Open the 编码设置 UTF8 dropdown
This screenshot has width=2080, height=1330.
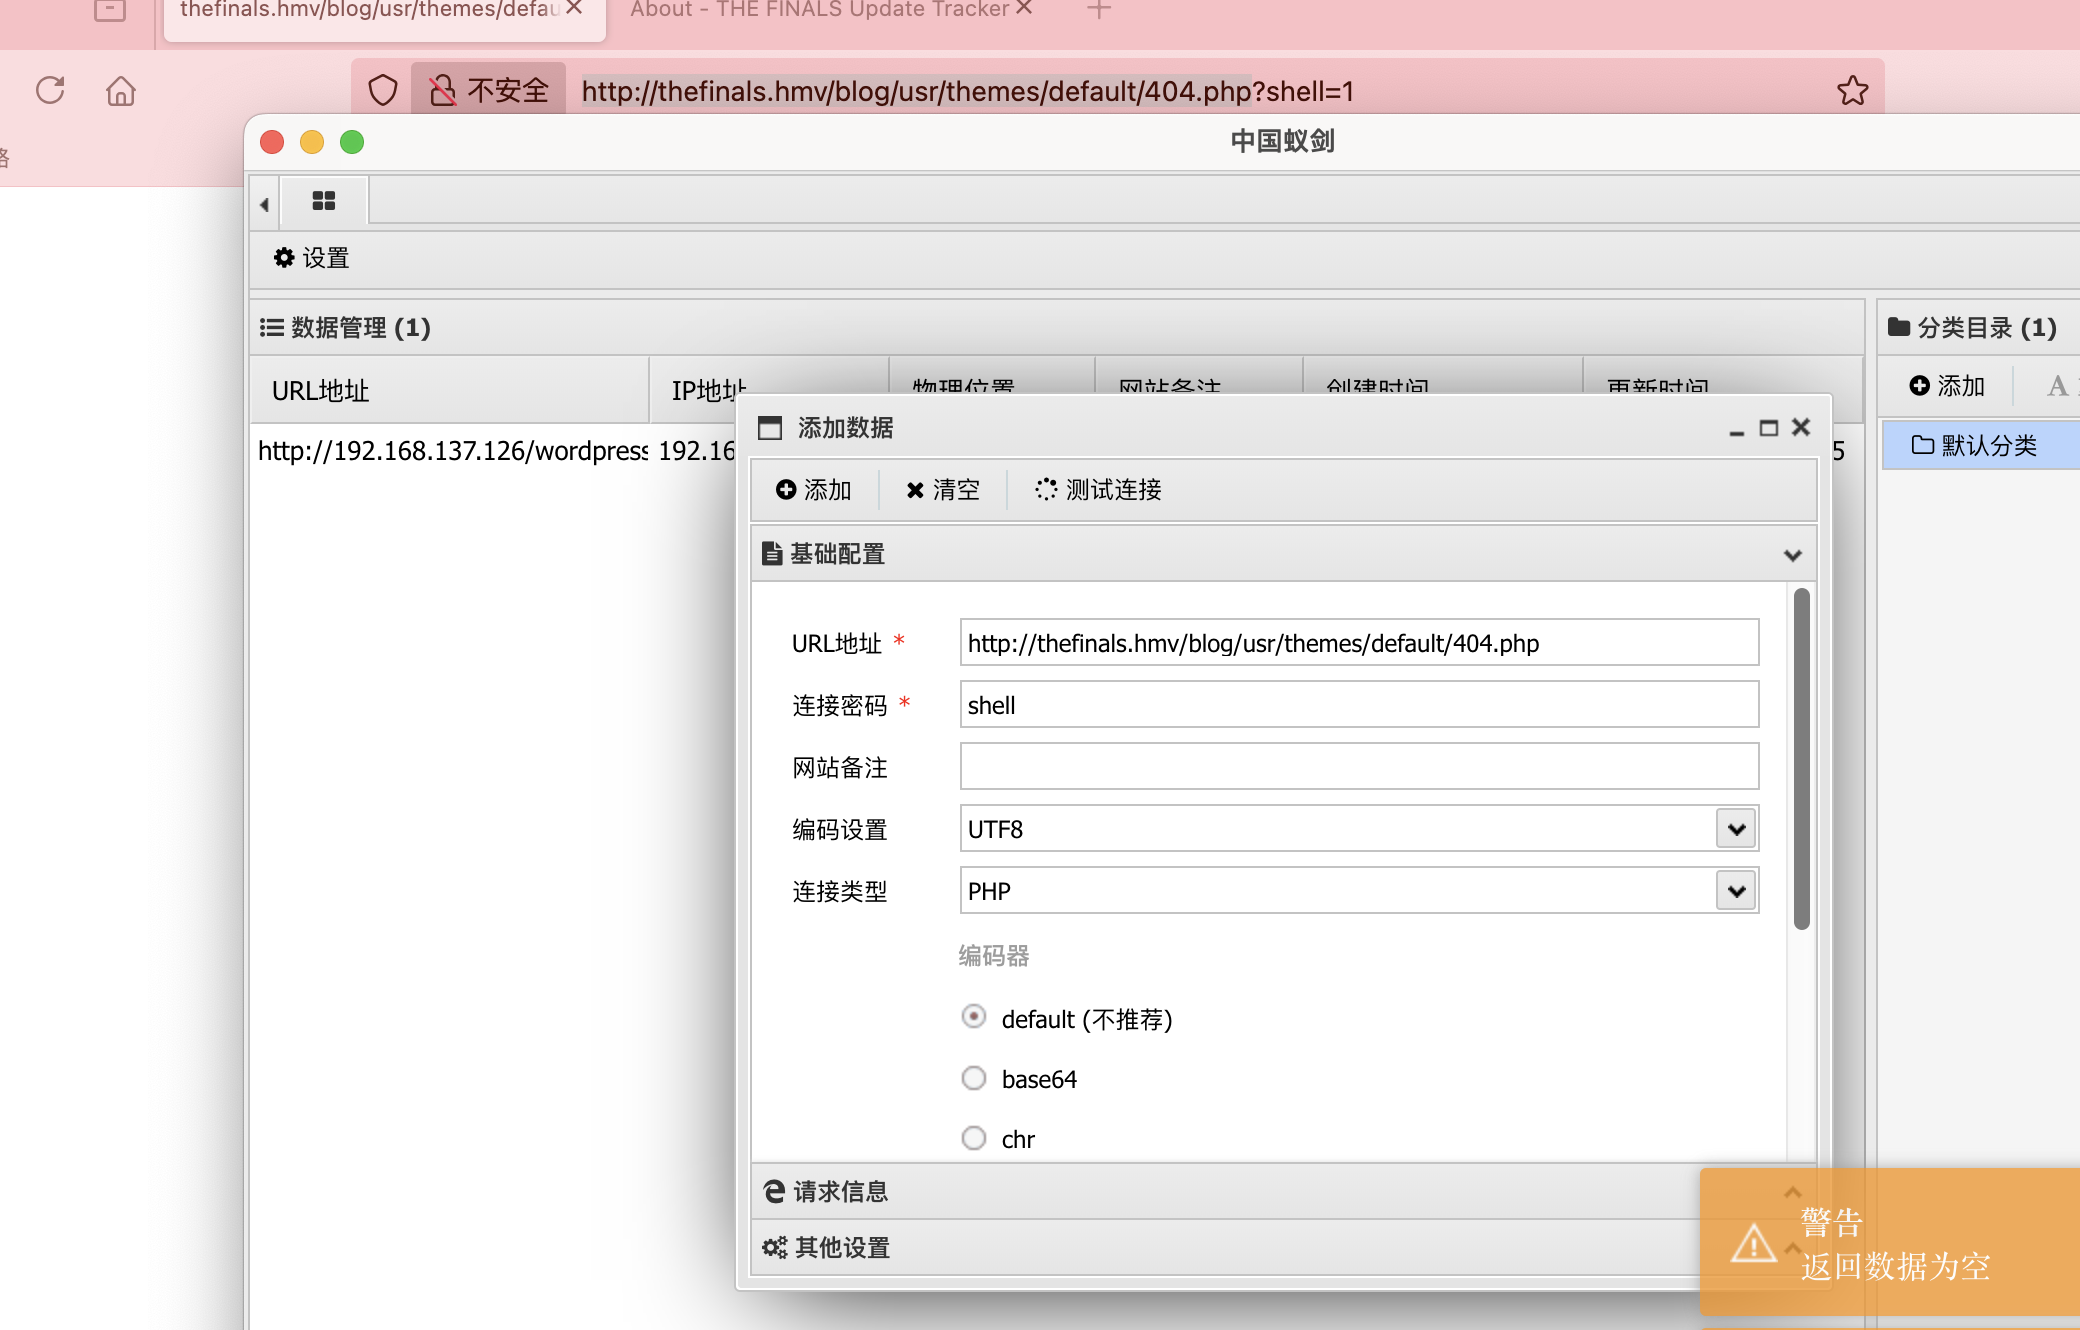click(1736, 828)
